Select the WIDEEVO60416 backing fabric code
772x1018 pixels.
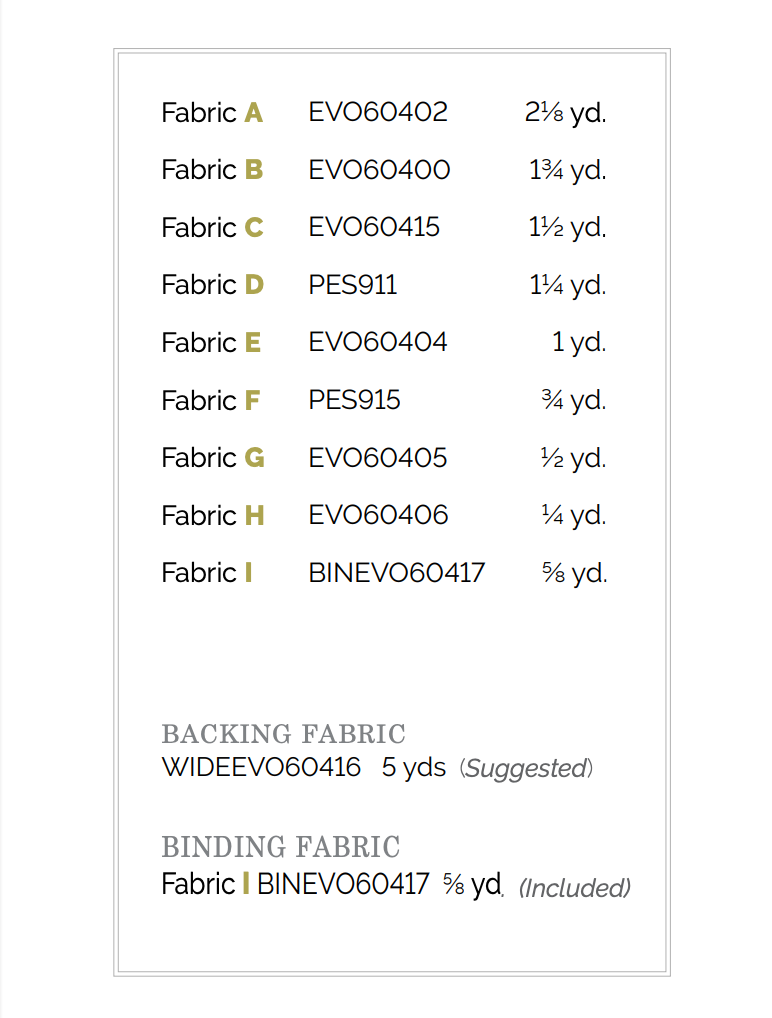(x=261, y=768)
